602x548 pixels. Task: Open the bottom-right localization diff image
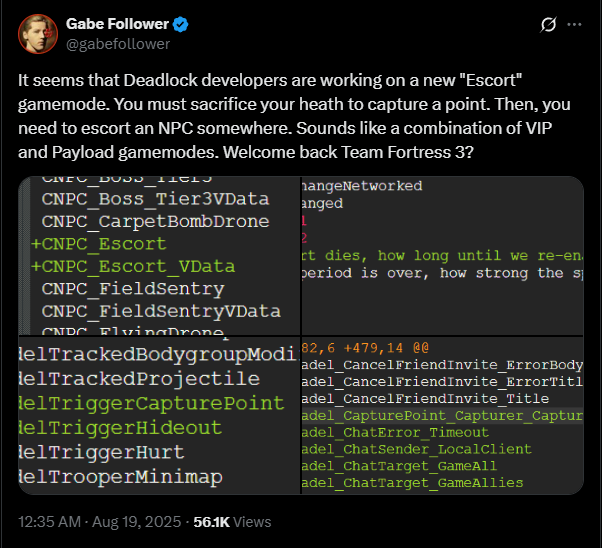coord(440,417)
